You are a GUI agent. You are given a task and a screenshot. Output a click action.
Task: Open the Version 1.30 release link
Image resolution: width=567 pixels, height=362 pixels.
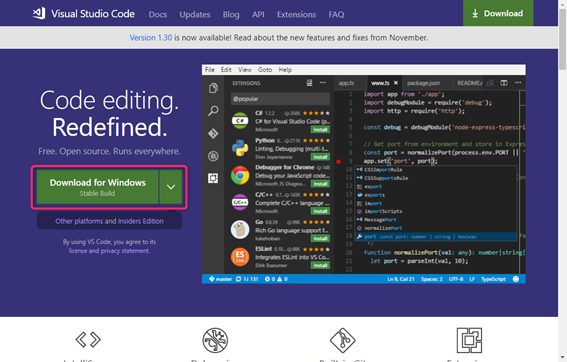(151, 38)
